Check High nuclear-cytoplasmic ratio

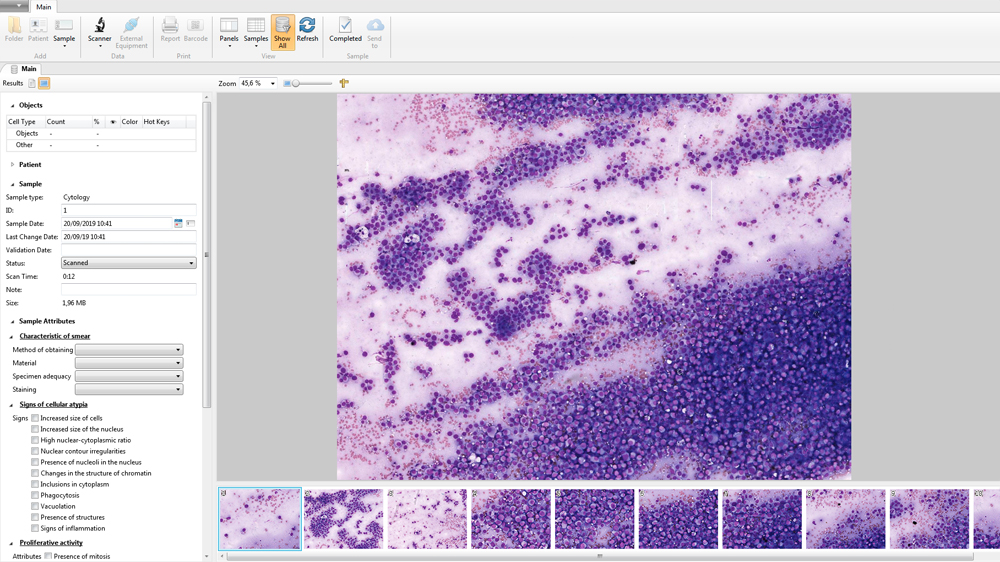35,440
